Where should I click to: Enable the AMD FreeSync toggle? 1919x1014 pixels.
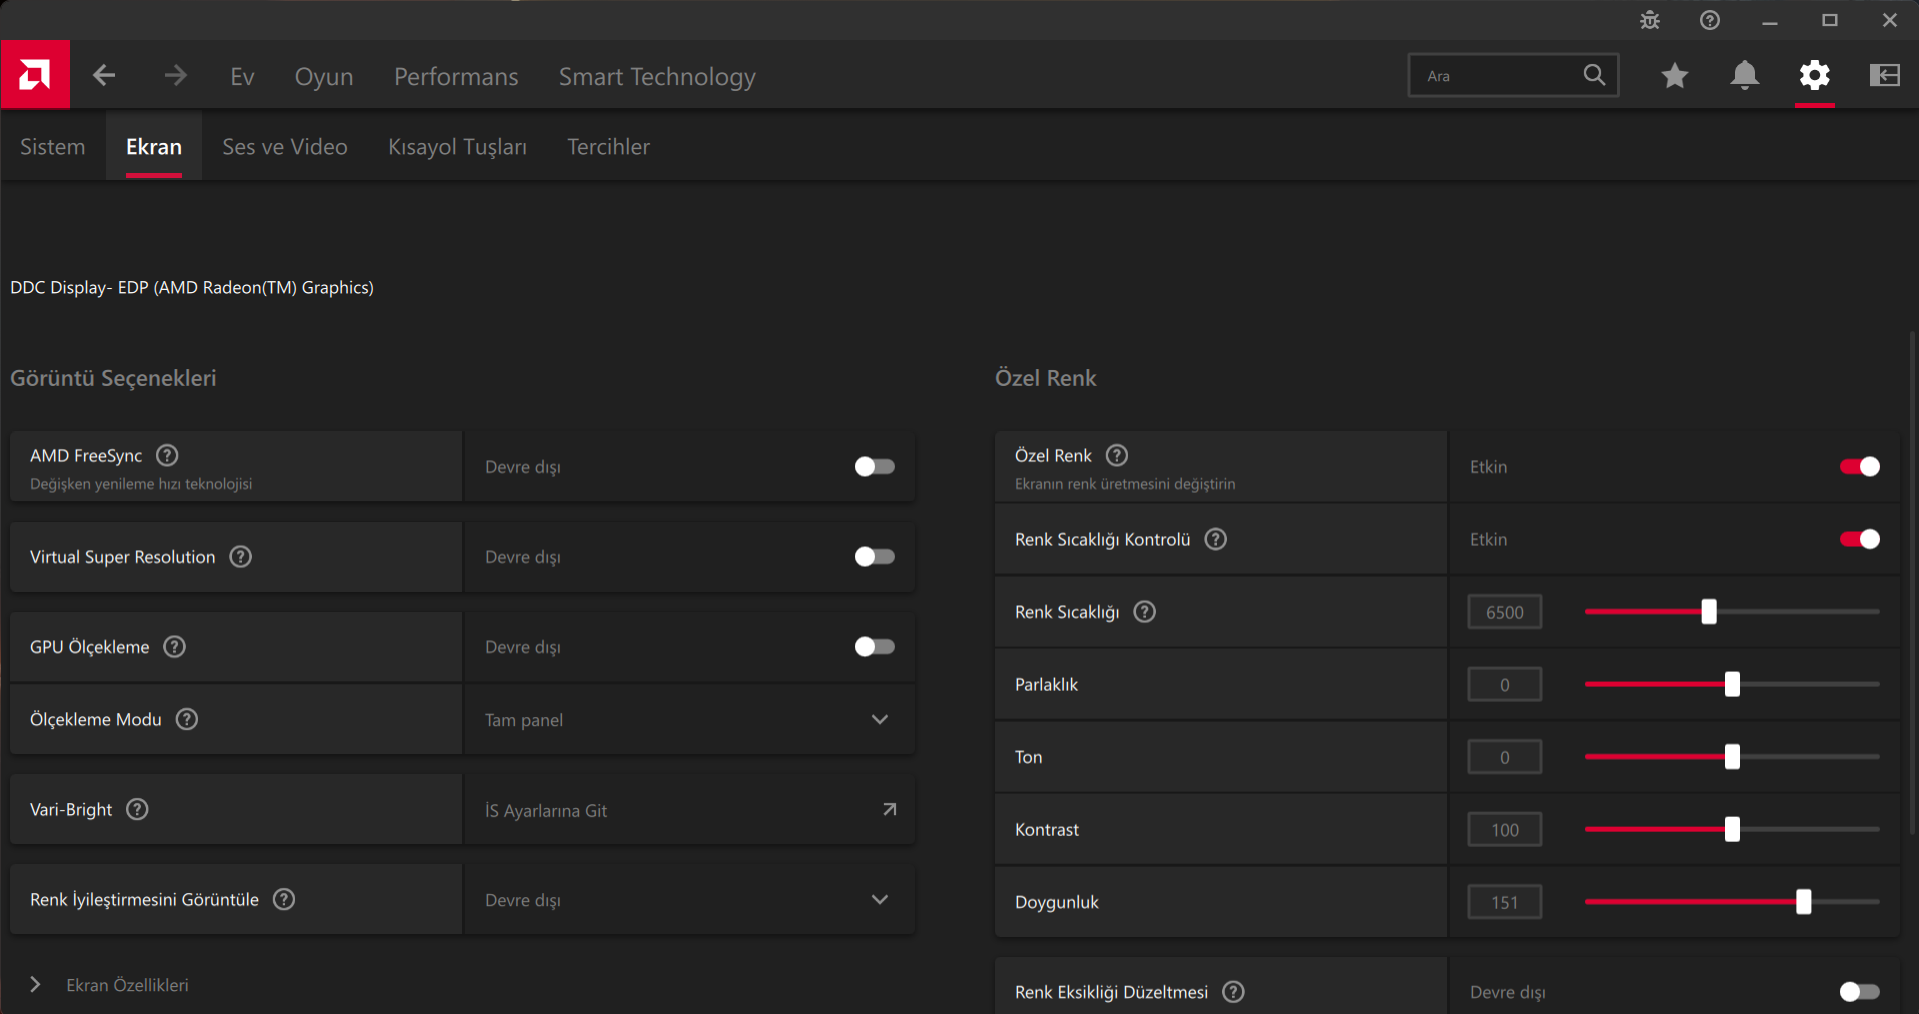coord(874,467)
